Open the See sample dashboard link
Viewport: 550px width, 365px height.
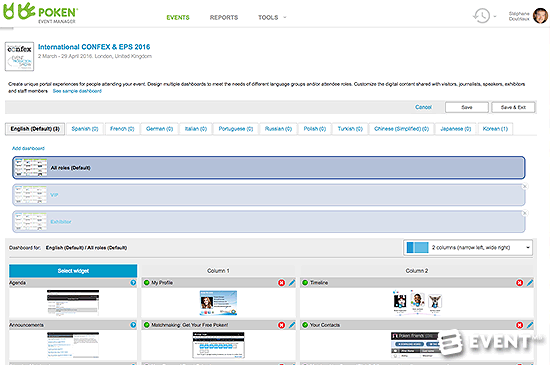(77, 91)
